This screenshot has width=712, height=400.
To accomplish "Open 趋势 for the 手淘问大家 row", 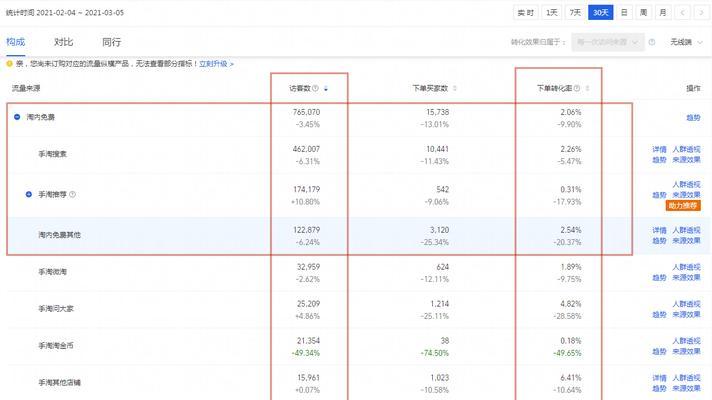I will pos(659,314).
